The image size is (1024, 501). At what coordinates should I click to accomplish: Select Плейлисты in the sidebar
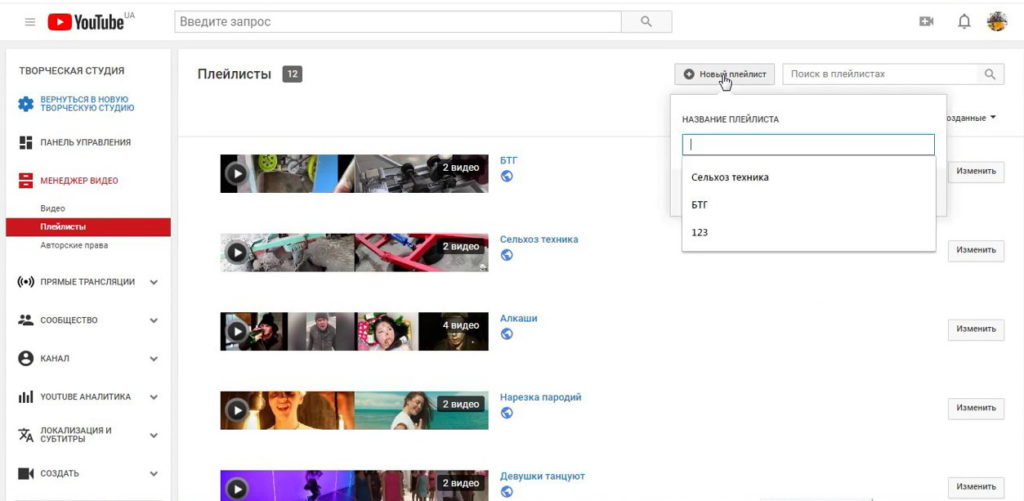(x=62, y=227)
